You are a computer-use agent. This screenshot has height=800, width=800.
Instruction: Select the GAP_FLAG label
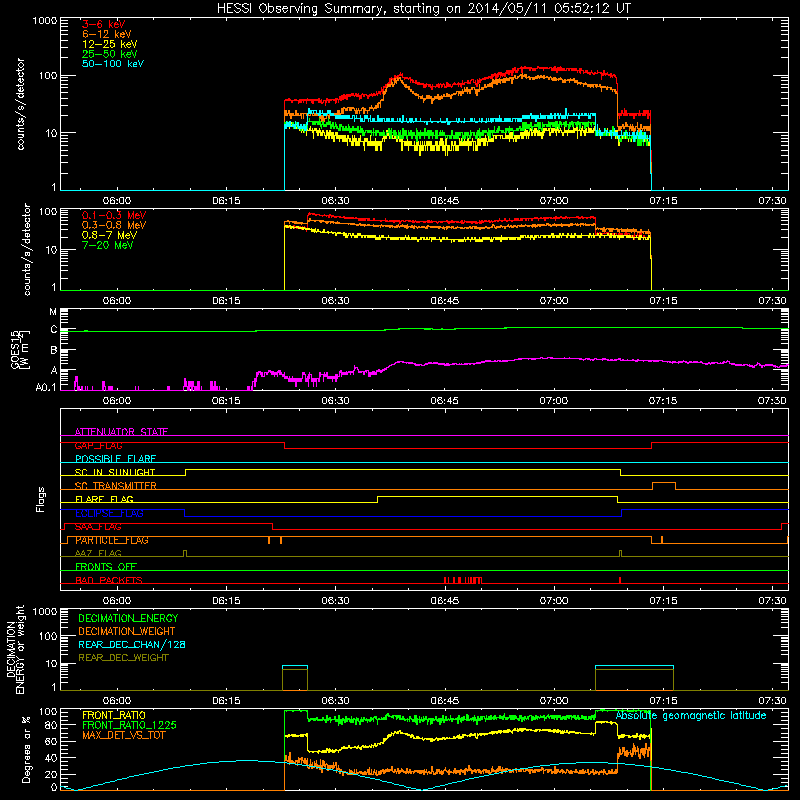98,445
